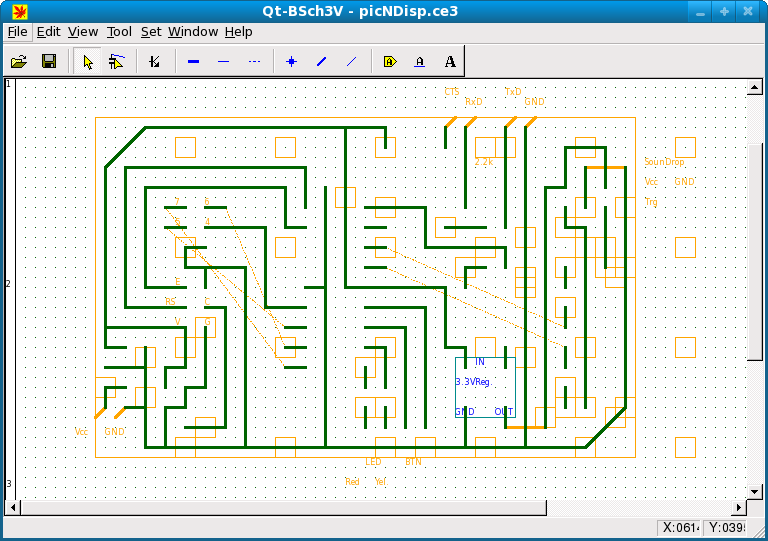Save the schematic with the floppy icon

48,62
